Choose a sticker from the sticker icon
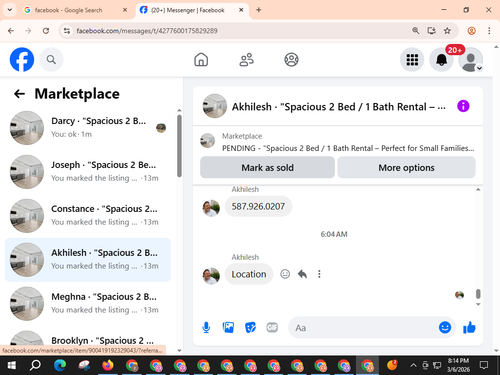Viewport: 500px width, 375px height. [x=250, y=328]
